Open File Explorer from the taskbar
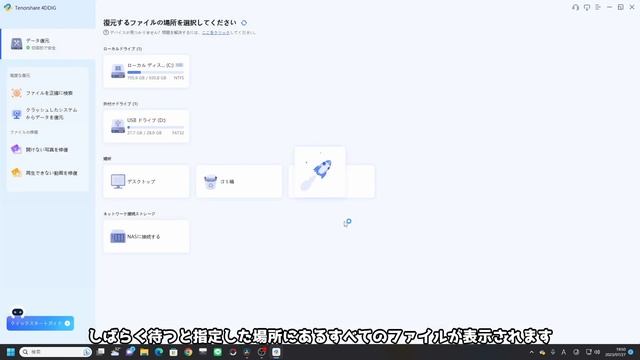 pos(144,352)
